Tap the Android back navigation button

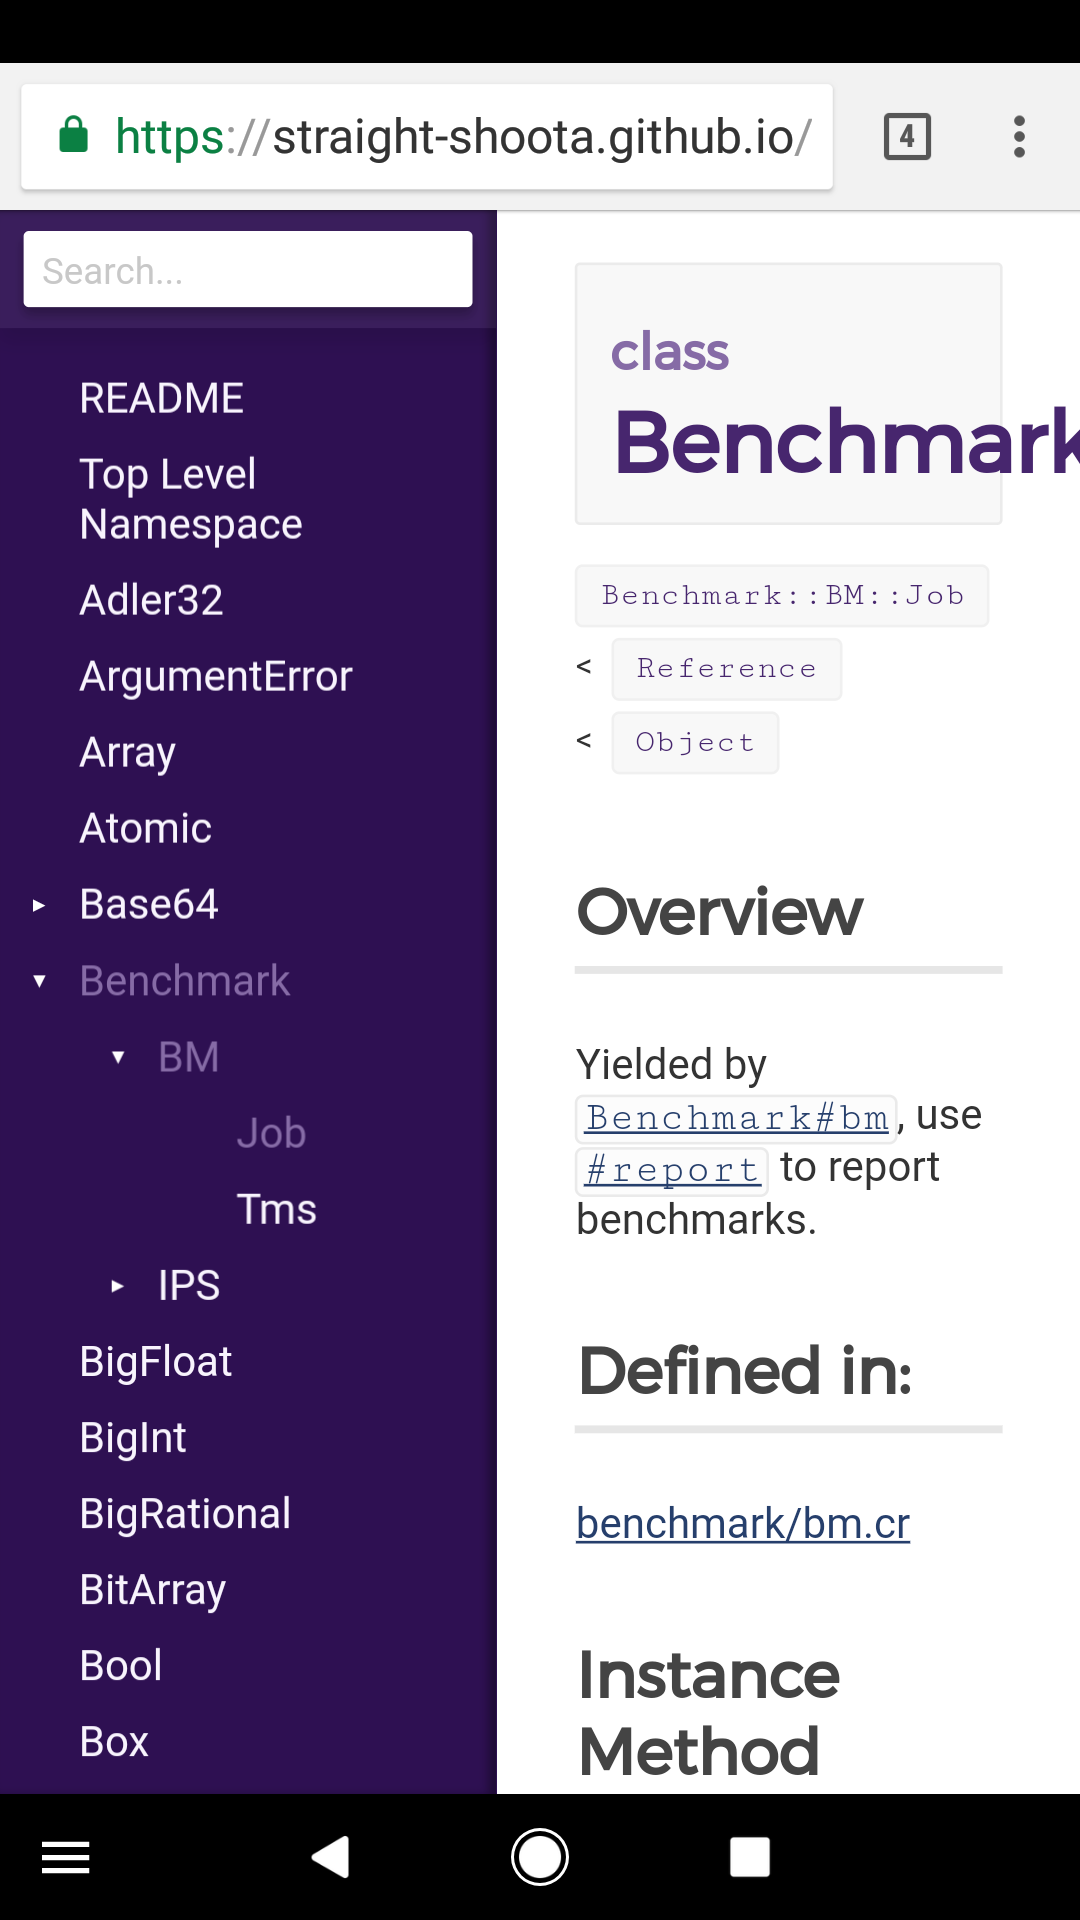coord(331,1857)
